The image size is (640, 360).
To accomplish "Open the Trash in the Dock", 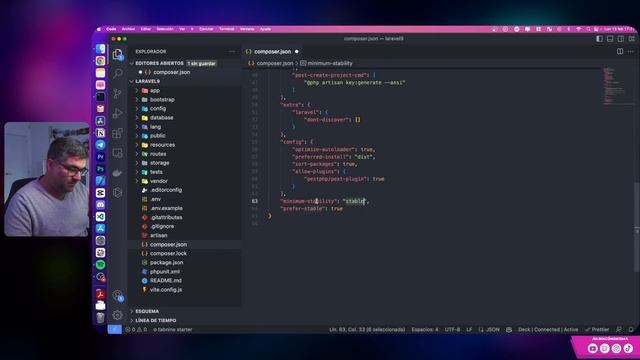I will (100, 317).
